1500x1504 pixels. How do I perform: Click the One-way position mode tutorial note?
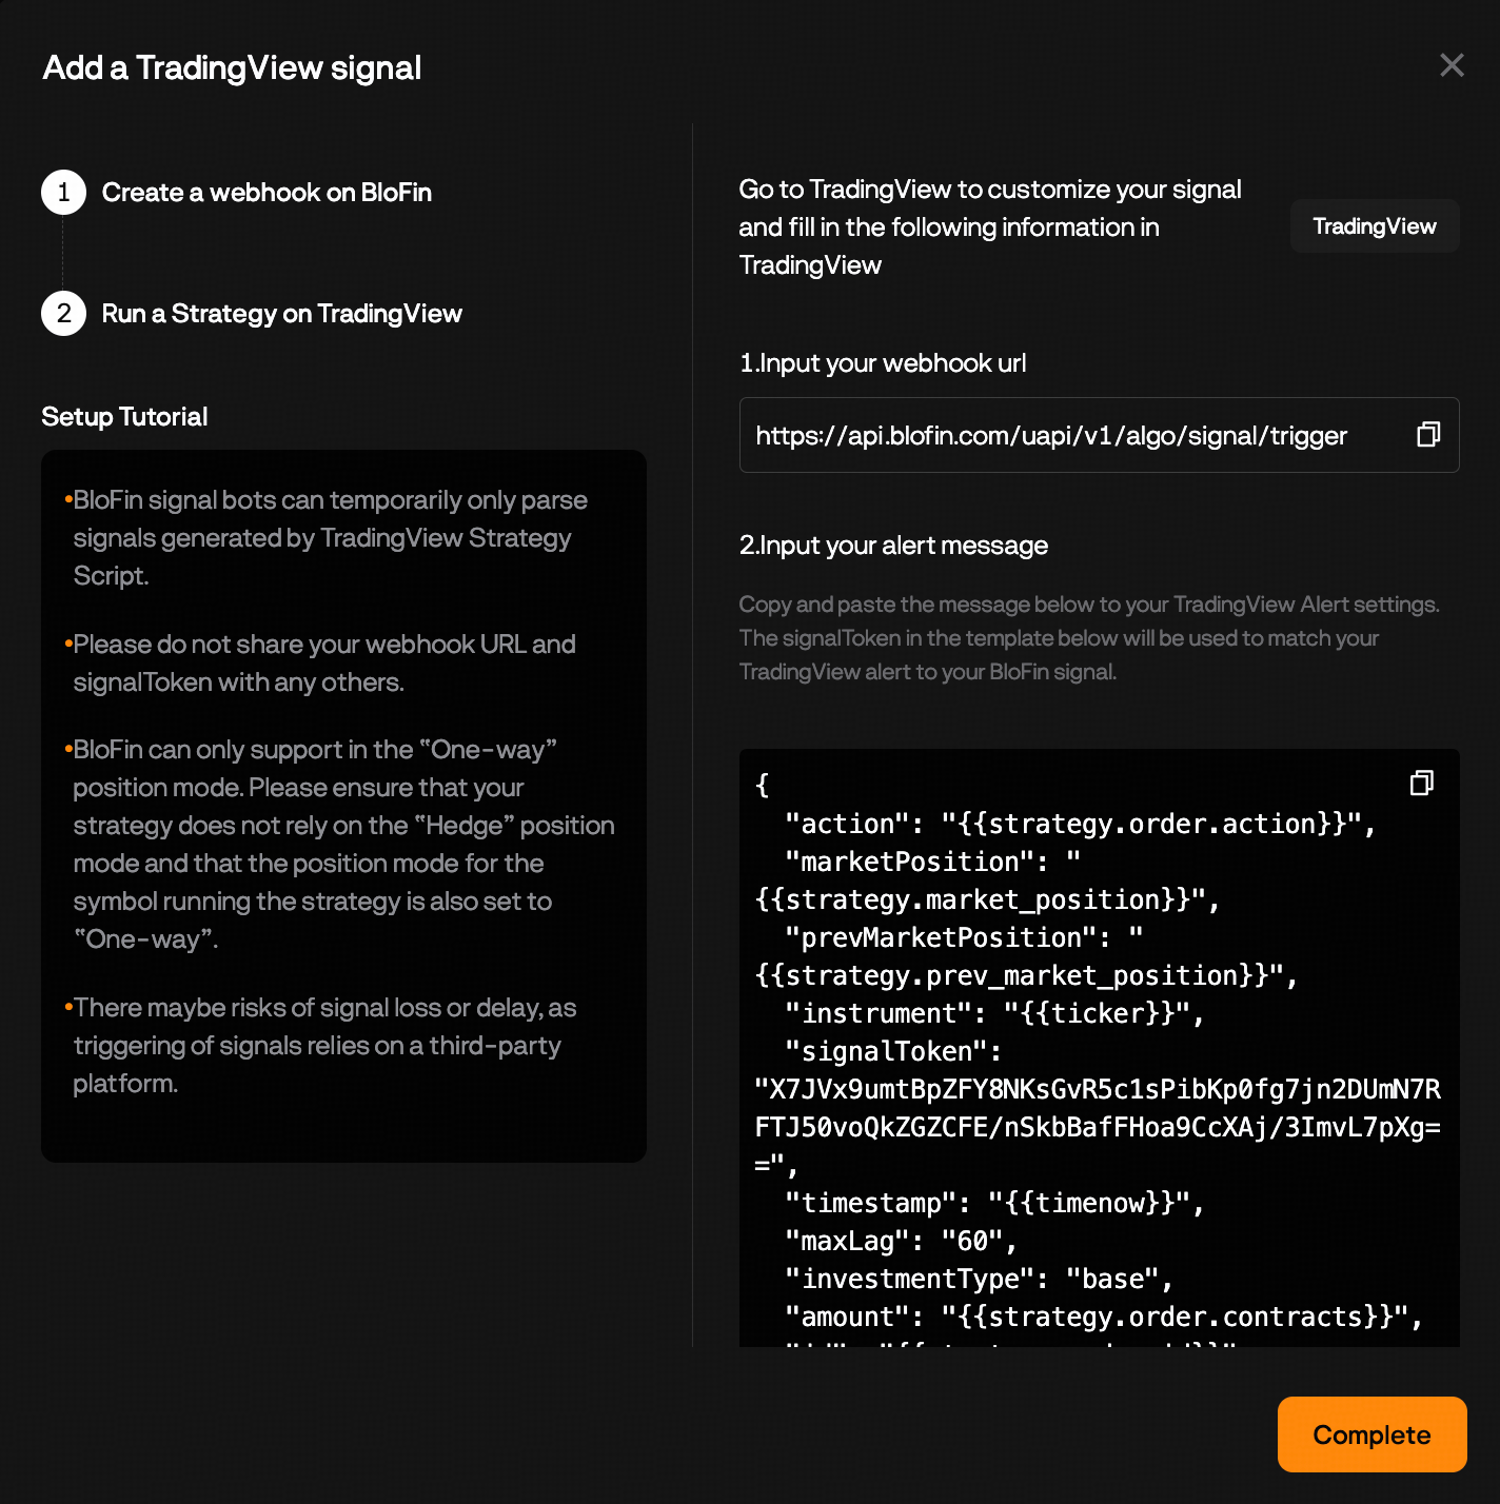[x=340, y=844]
